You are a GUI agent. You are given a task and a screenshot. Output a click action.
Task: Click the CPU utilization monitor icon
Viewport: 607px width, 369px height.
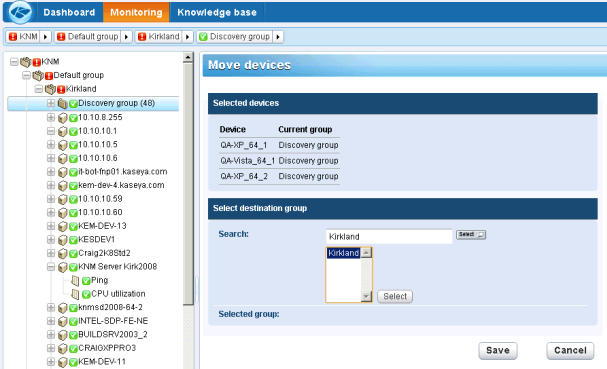coord(75,294)
